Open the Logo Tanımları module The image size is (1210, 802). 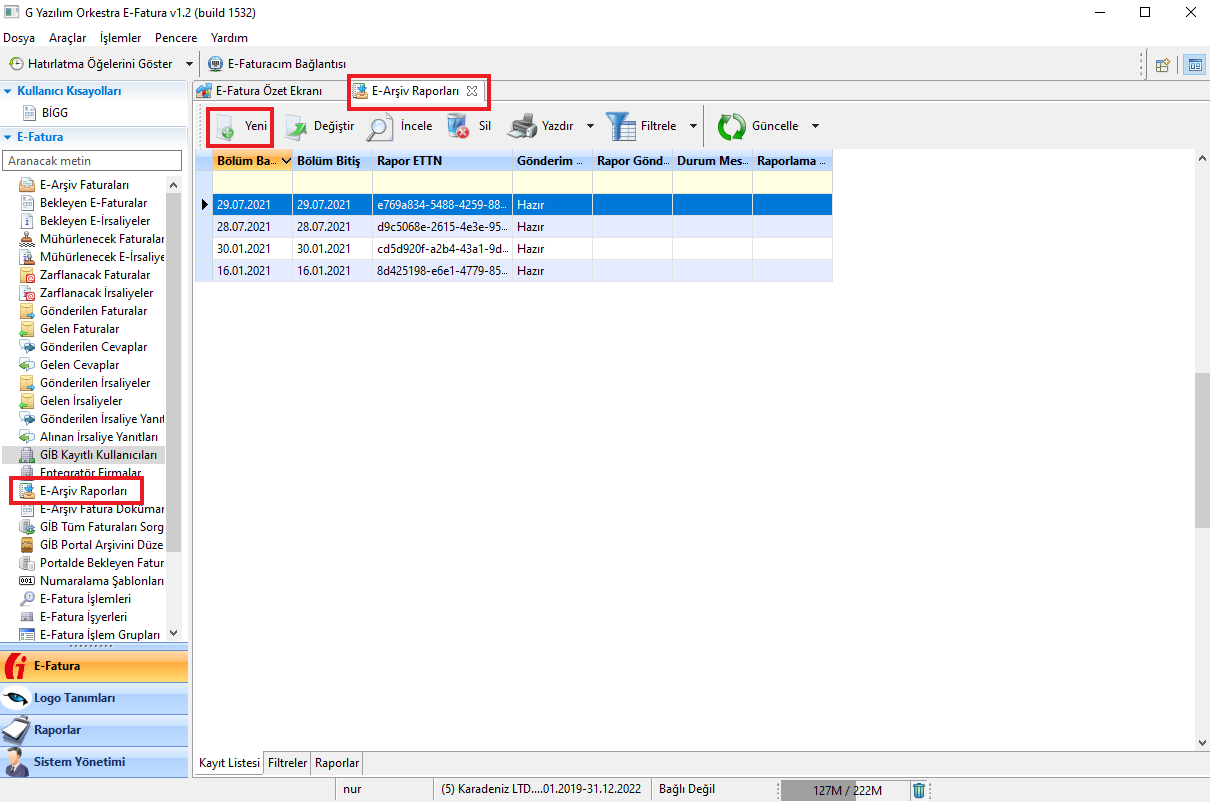(x=75, y=698)
